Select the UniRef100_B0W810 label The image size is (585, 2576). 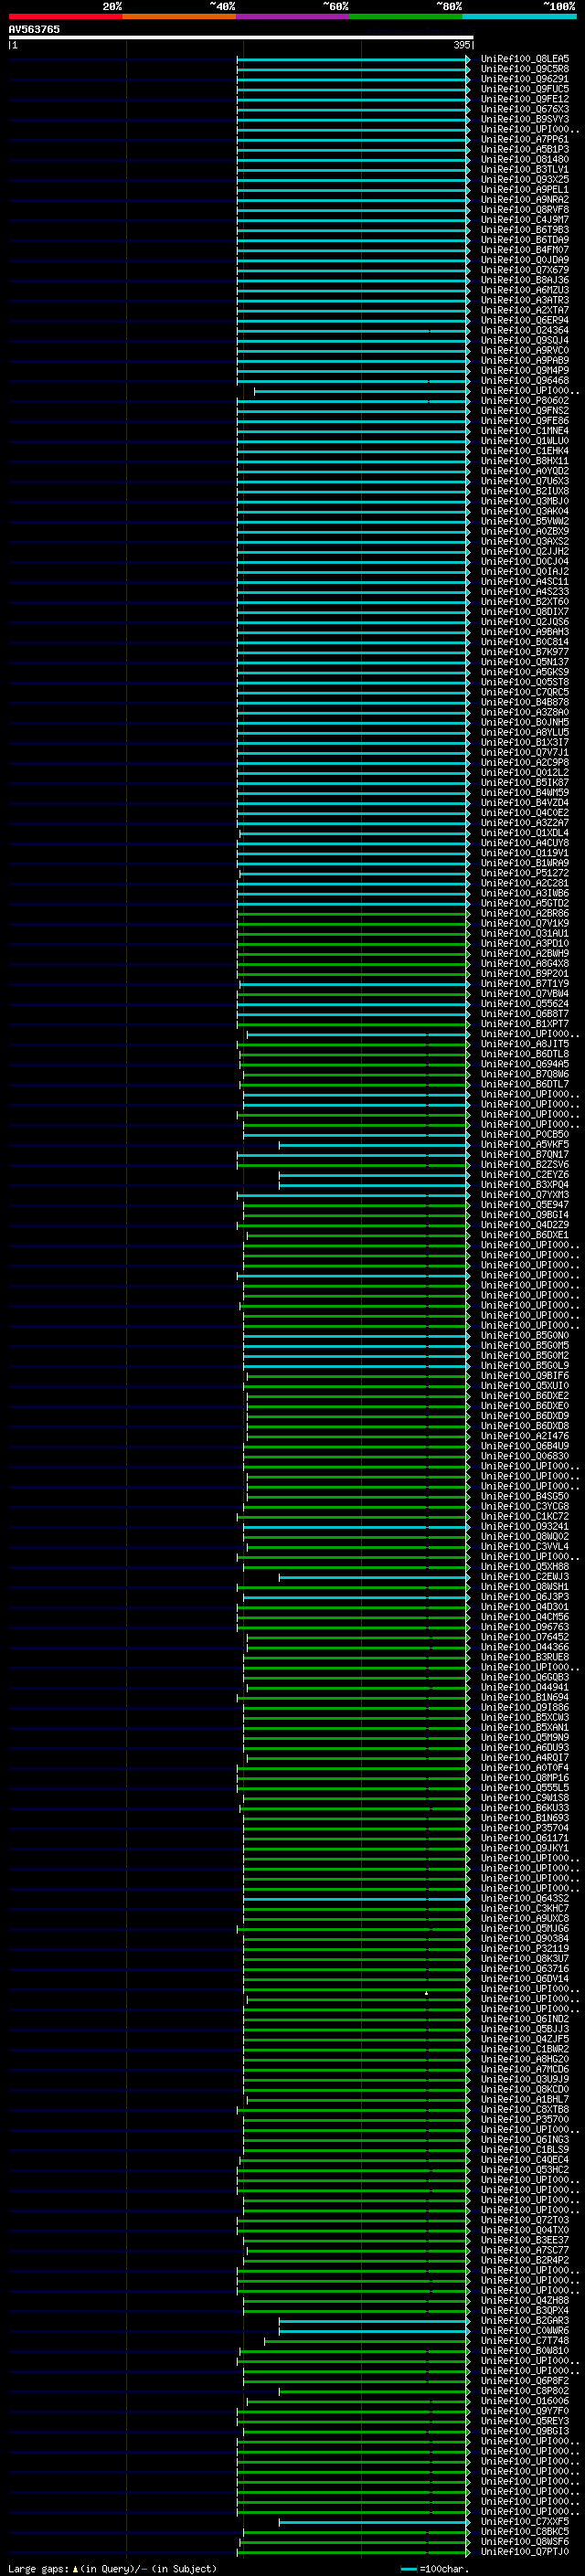524,2350
